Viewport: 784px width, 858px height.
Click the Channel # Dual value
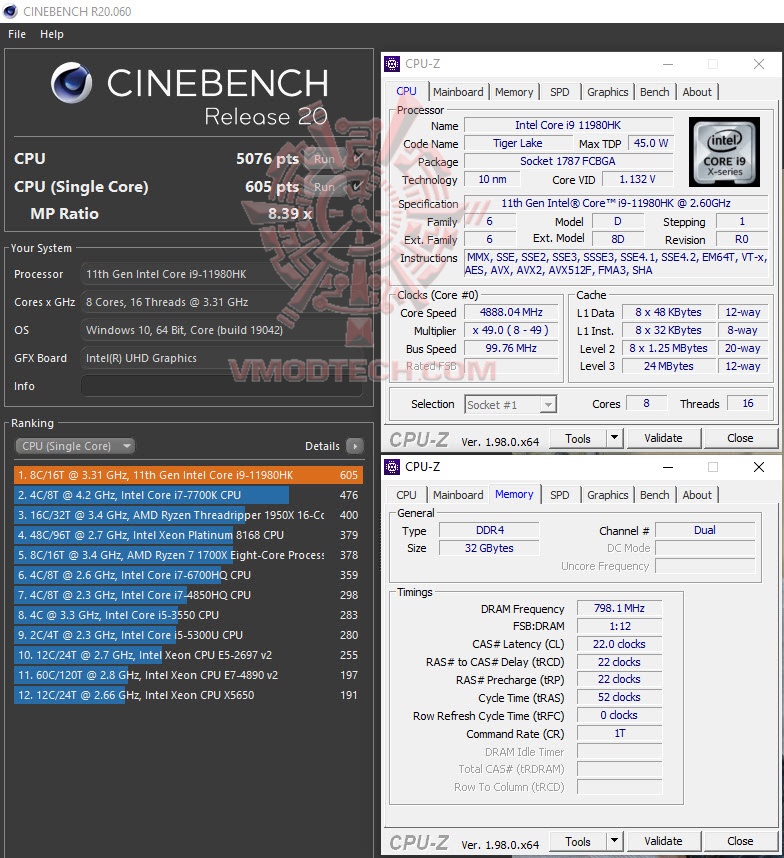pos(705,530)
